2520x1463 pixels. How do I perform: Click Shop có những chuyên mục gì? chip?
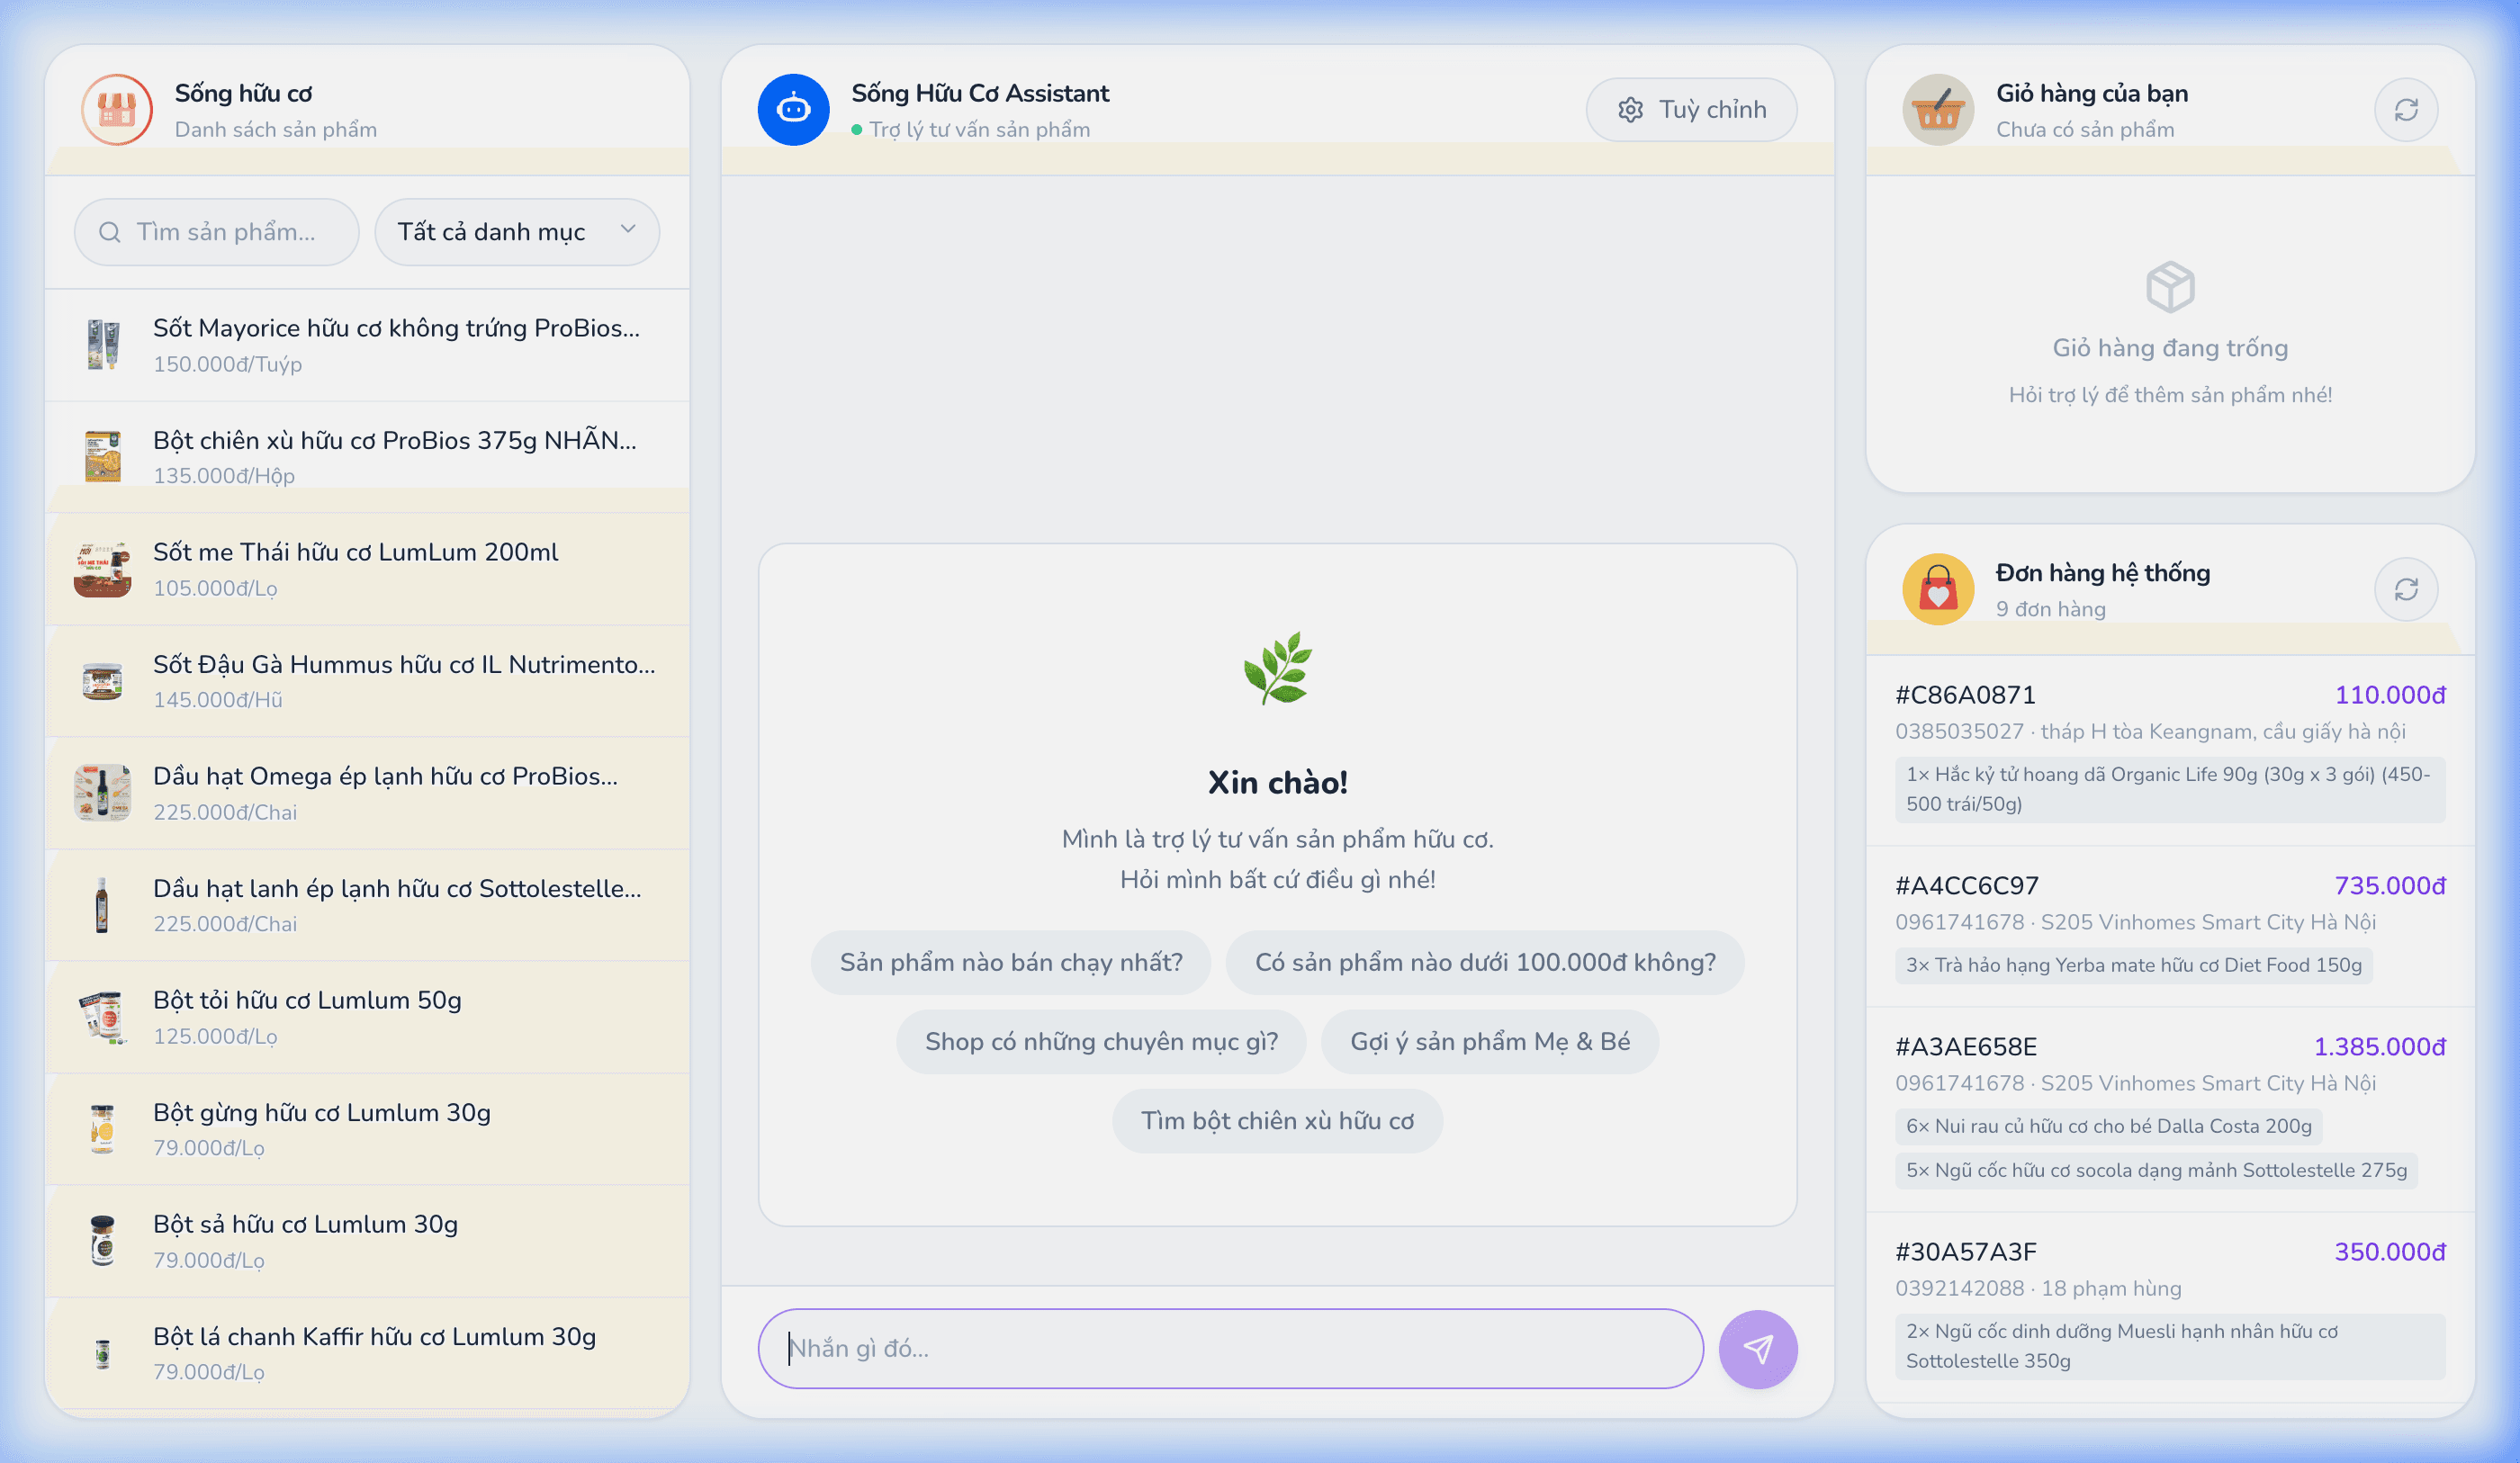[x=1101, y=1041]
